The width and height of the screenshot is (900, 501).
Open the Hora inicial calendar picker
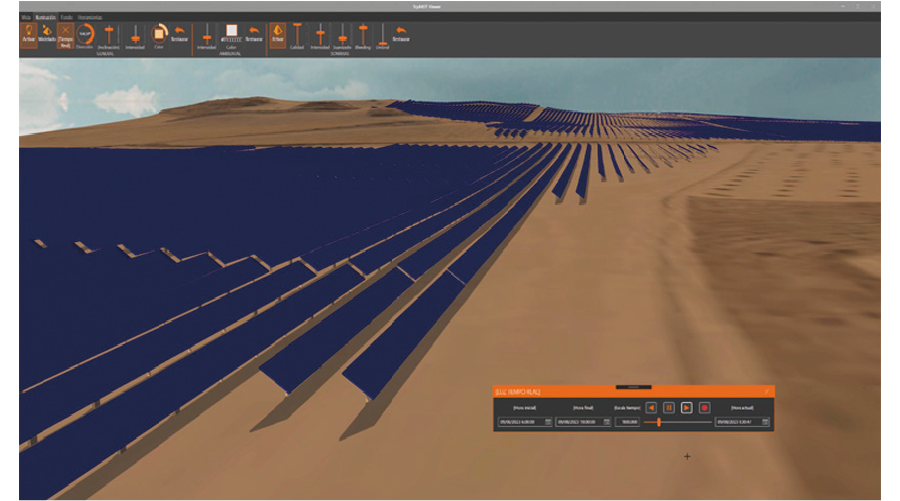pyautogui.click(x=548, y=422)
